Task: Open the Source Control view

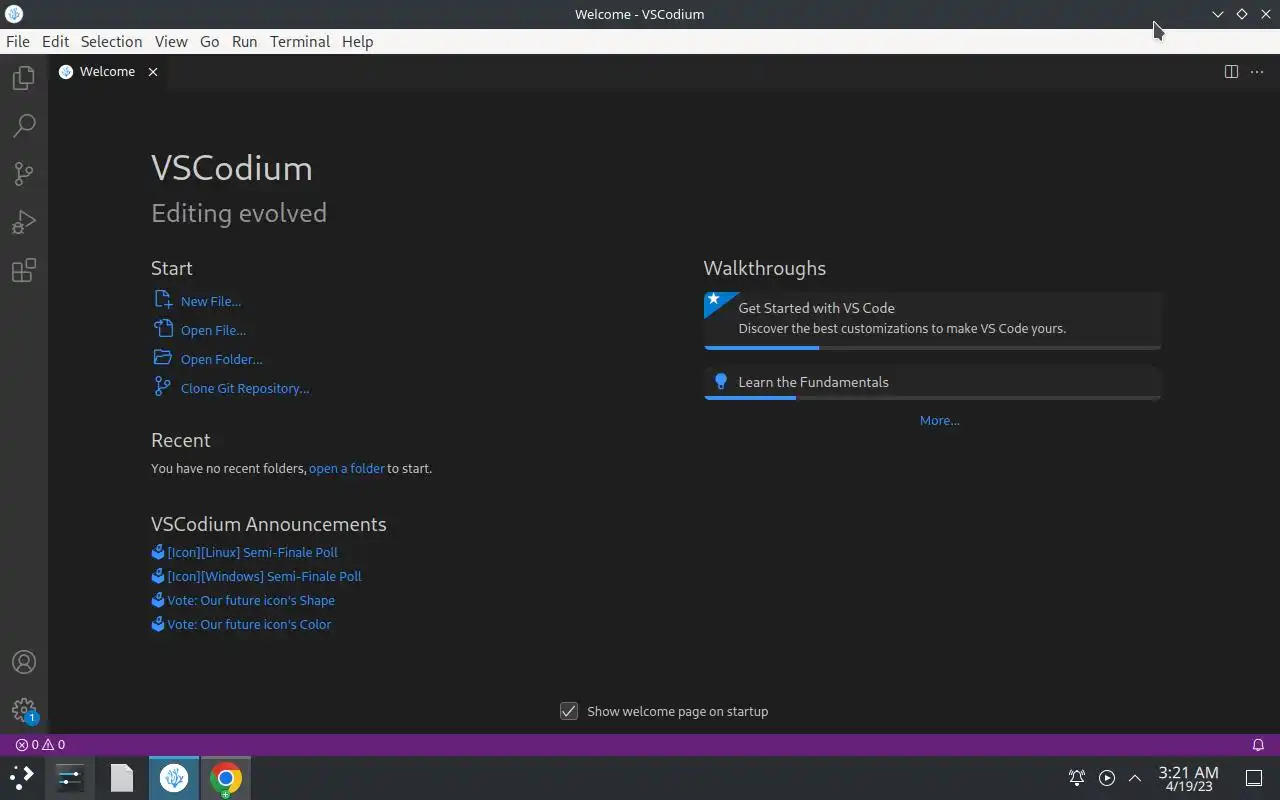Action: [x=24, y=174]
